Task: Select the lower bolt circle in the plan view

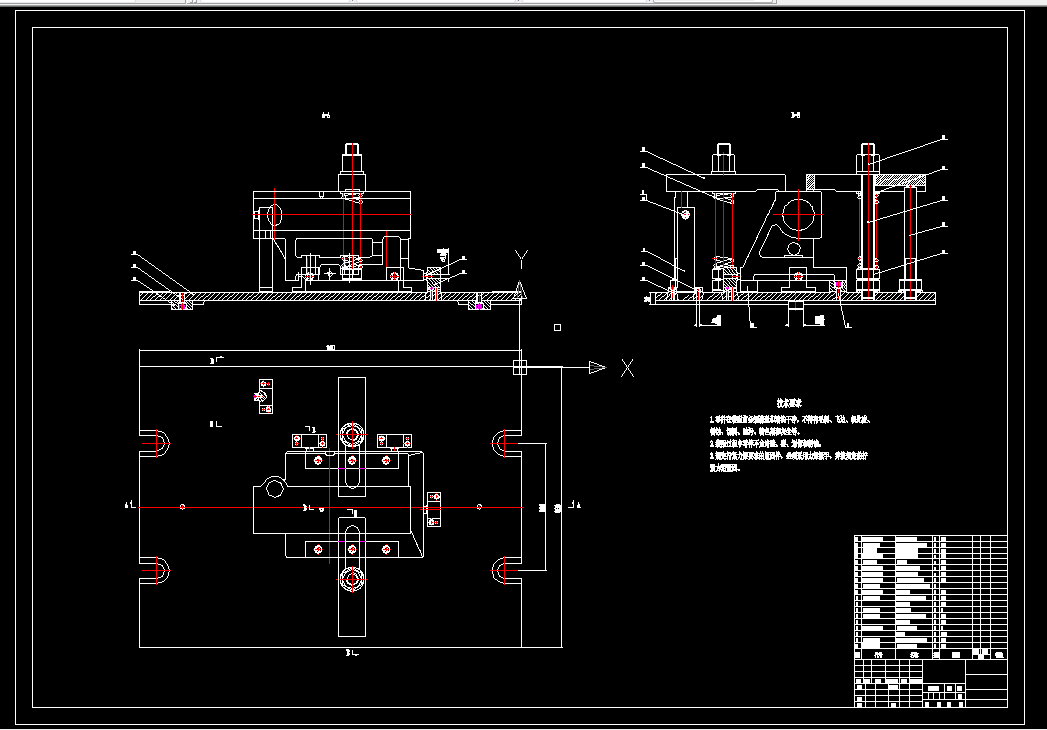Action: pyautogui.click(x=352, y=579)
